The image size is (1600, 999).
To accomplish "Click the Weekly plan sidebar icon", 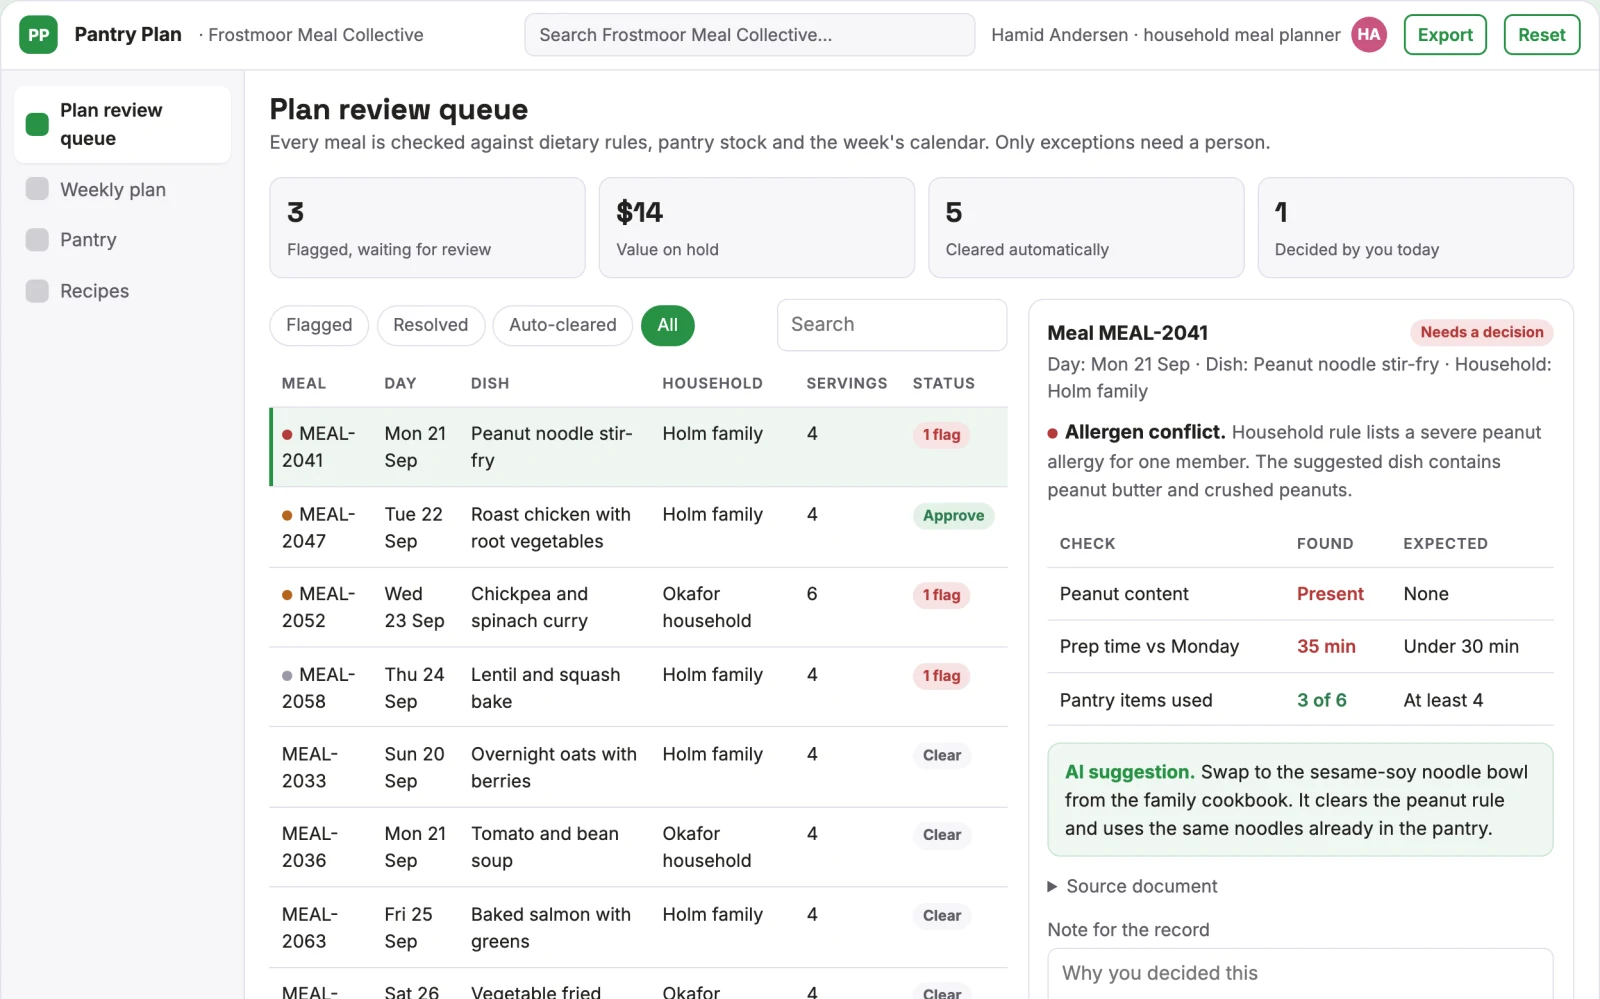I will click(x=37, y=189).
